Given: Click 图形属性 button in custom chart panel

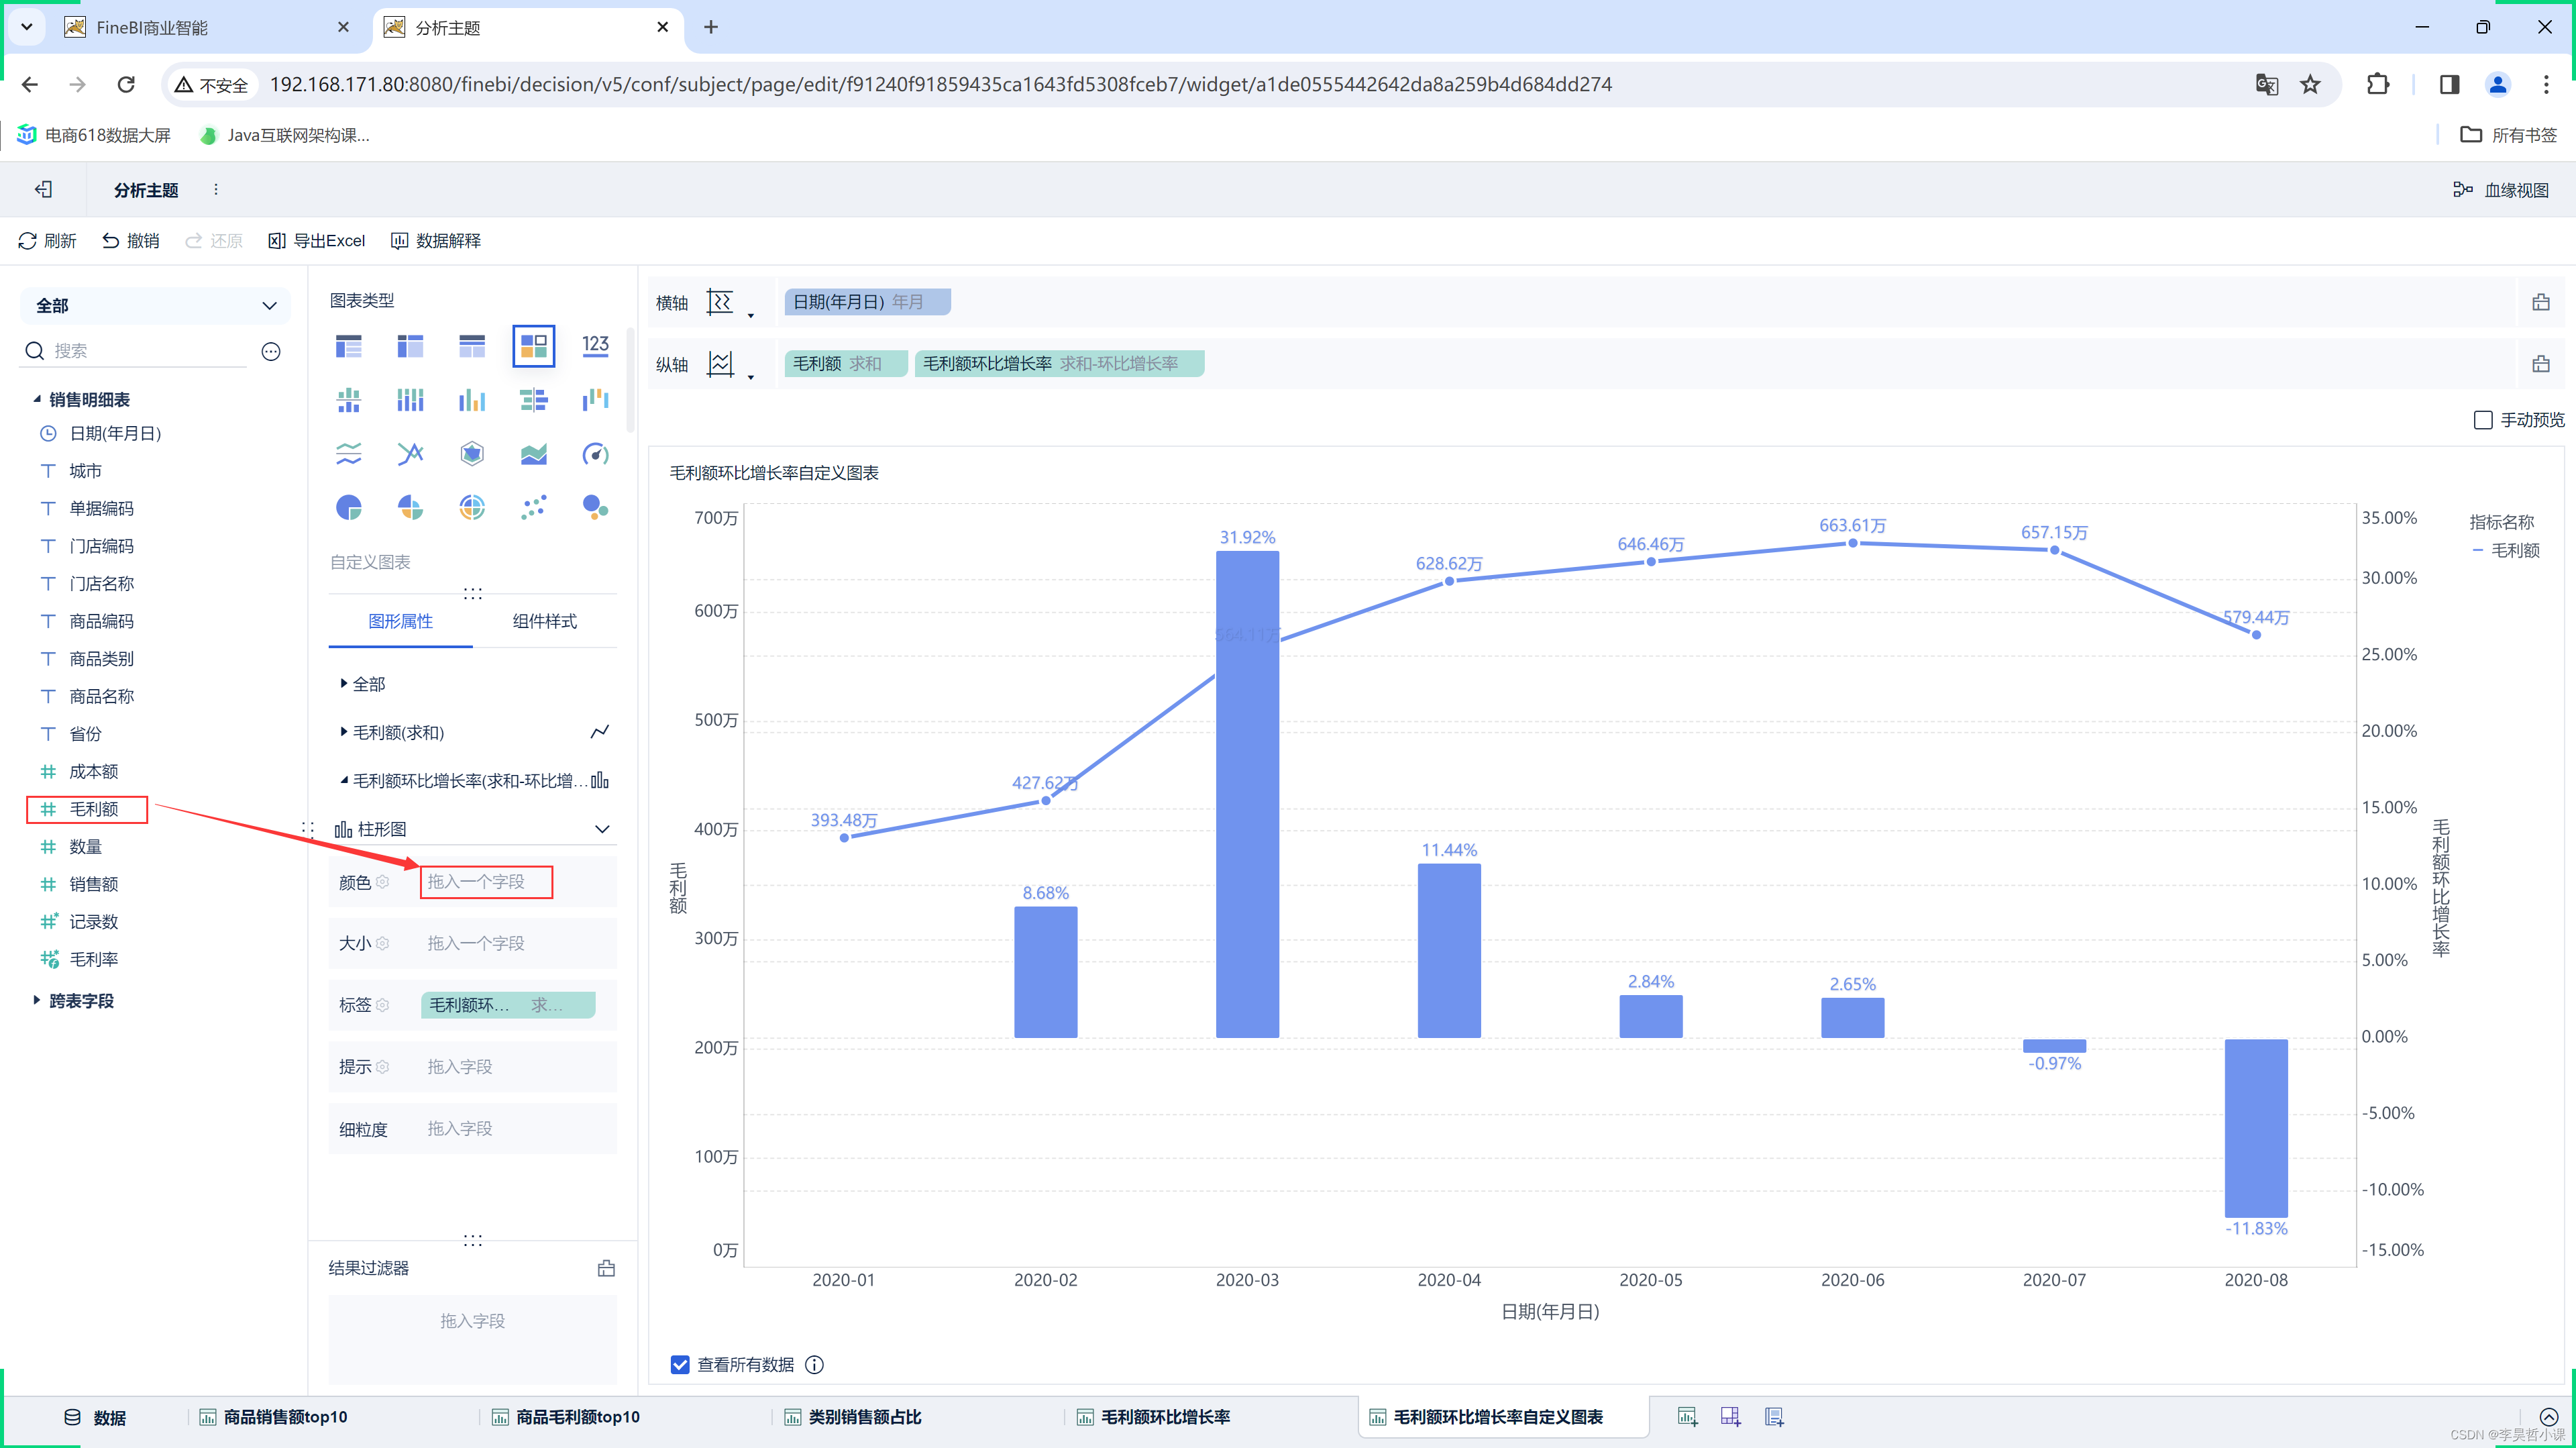Looking at the screenshot, I should pos(398,621).
